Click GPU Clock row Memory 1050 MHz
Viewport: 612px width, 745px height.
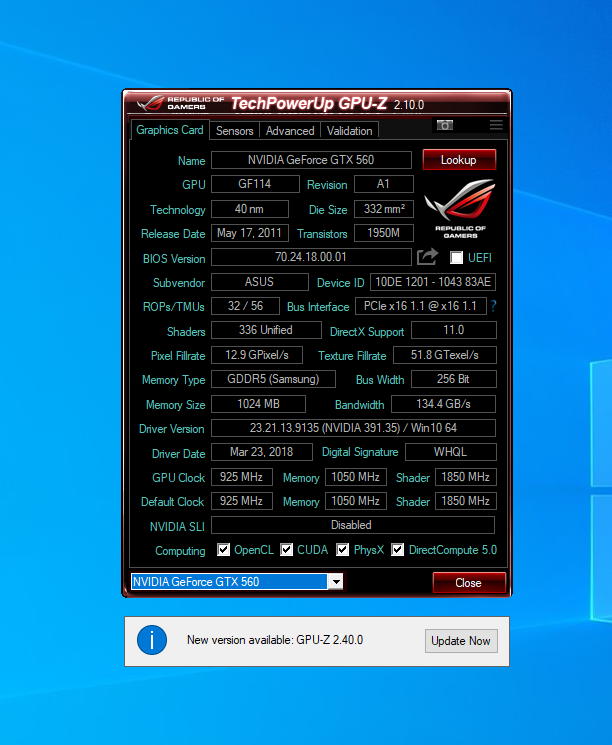click(x=356, y=477)
